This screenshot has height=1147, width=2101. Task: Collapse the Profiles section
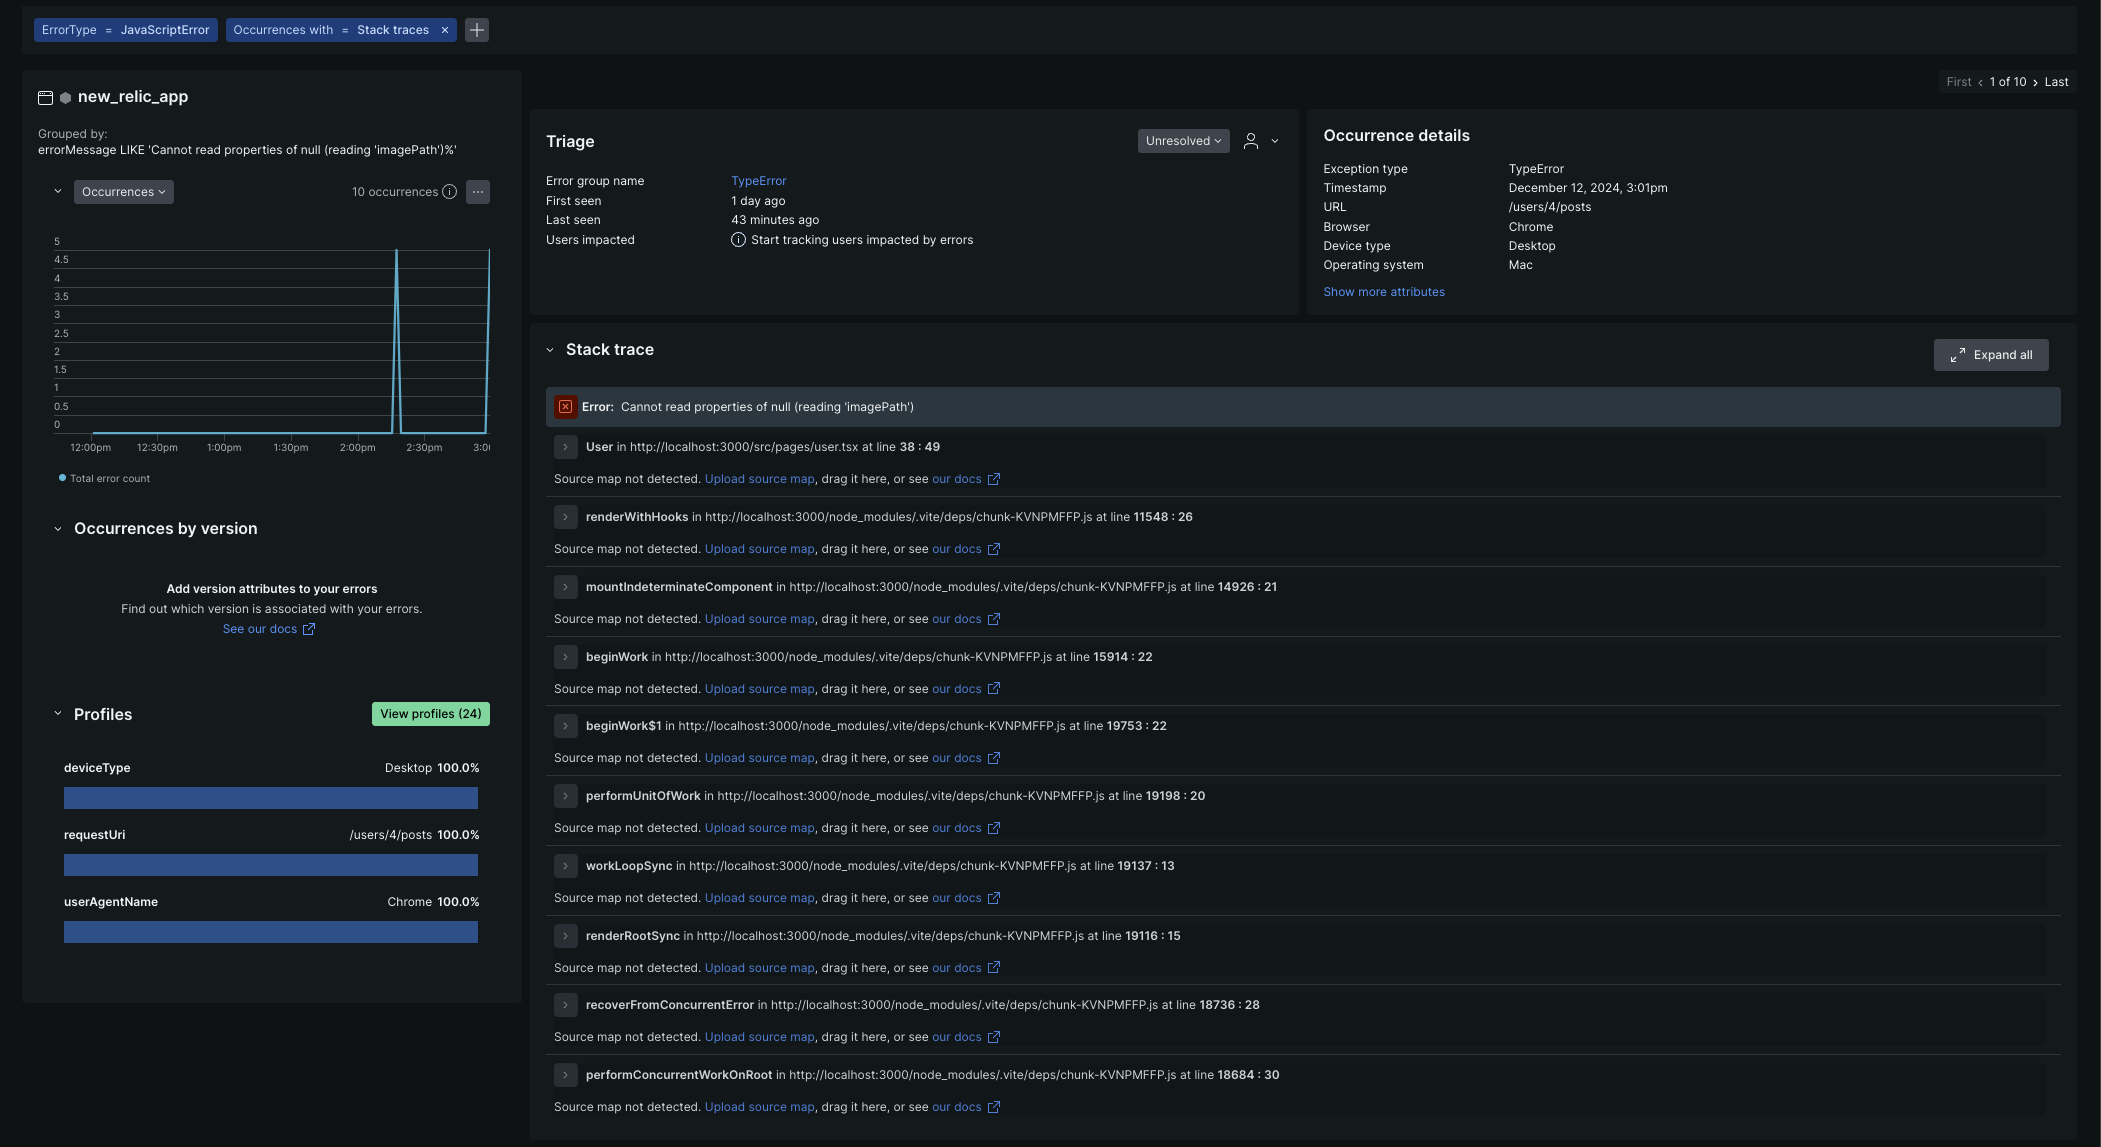[57, 714]
